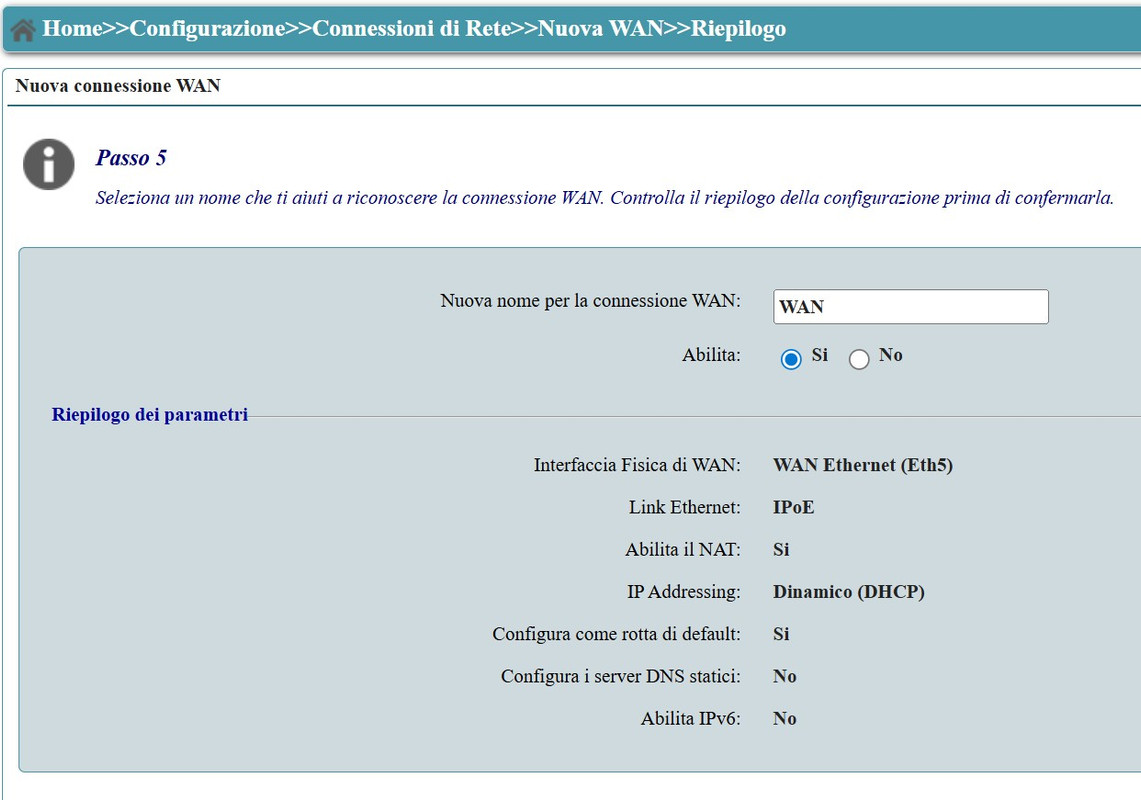Click the No value for Abilita IPv6
1141x800 pixels.
(784, 718)
